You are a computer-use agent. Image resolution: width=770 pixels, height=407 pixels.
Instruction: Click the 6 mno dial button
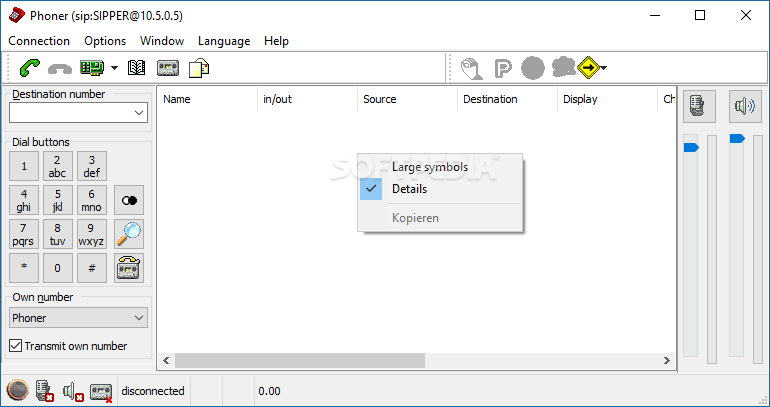(x=92, y=200)
